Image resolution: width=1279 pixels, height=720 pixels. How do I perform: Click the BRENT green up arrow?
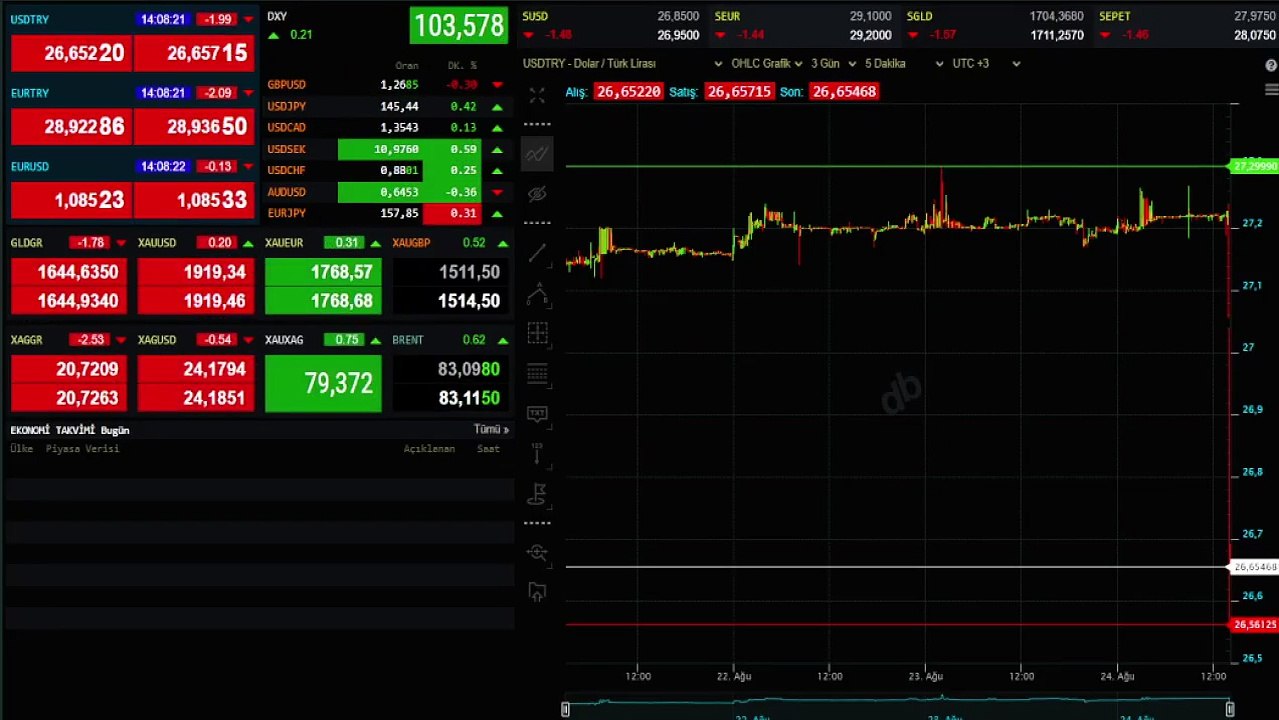502,340
